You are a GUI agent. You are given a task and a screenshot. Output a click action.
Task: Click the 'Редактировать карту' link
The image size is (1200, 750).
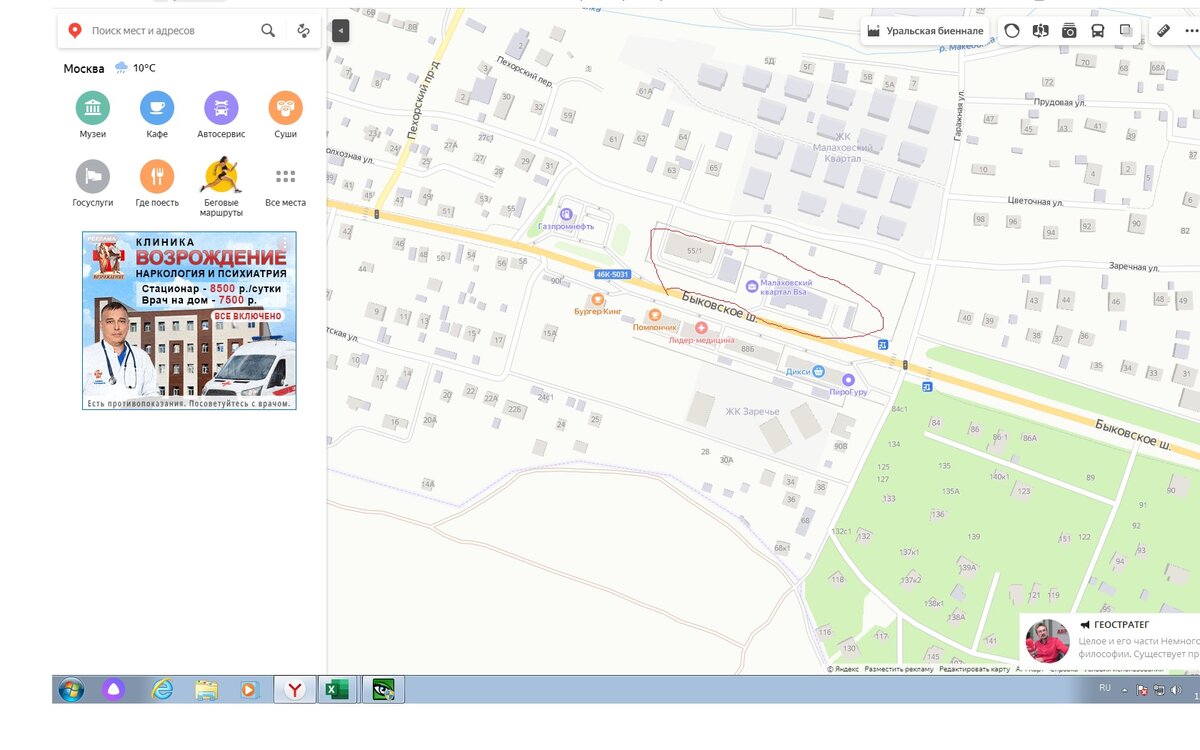pos(974,669)
